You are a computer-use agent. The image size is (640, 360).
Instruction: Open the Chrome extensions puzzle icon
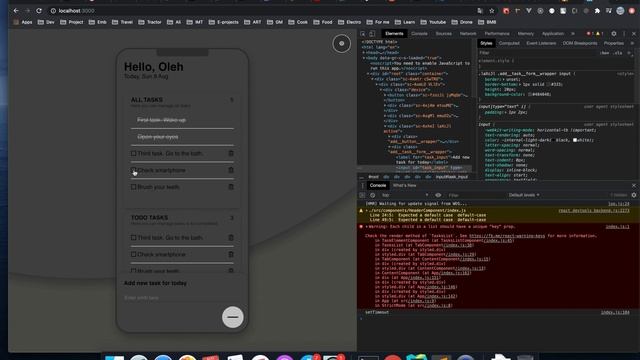click(597, 11)
